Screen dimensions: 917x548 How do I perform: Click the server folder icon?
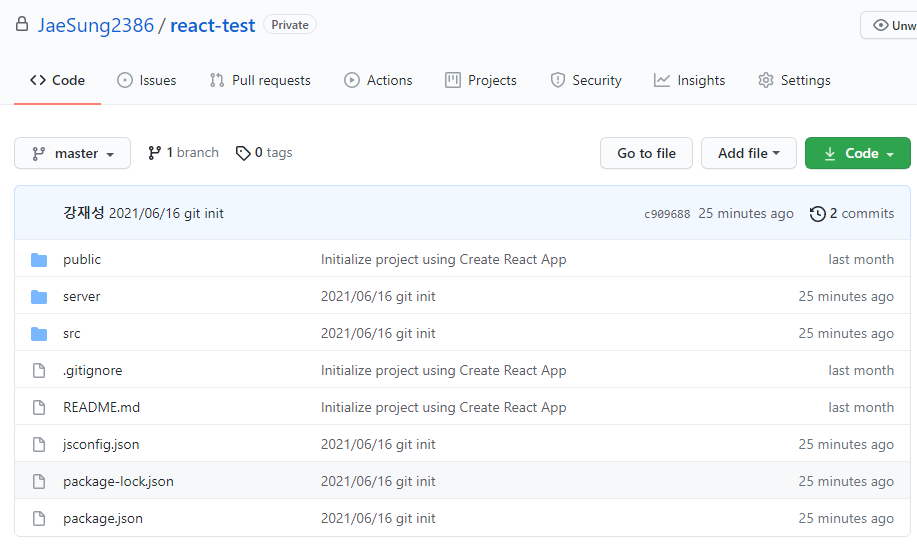(39, 297)
